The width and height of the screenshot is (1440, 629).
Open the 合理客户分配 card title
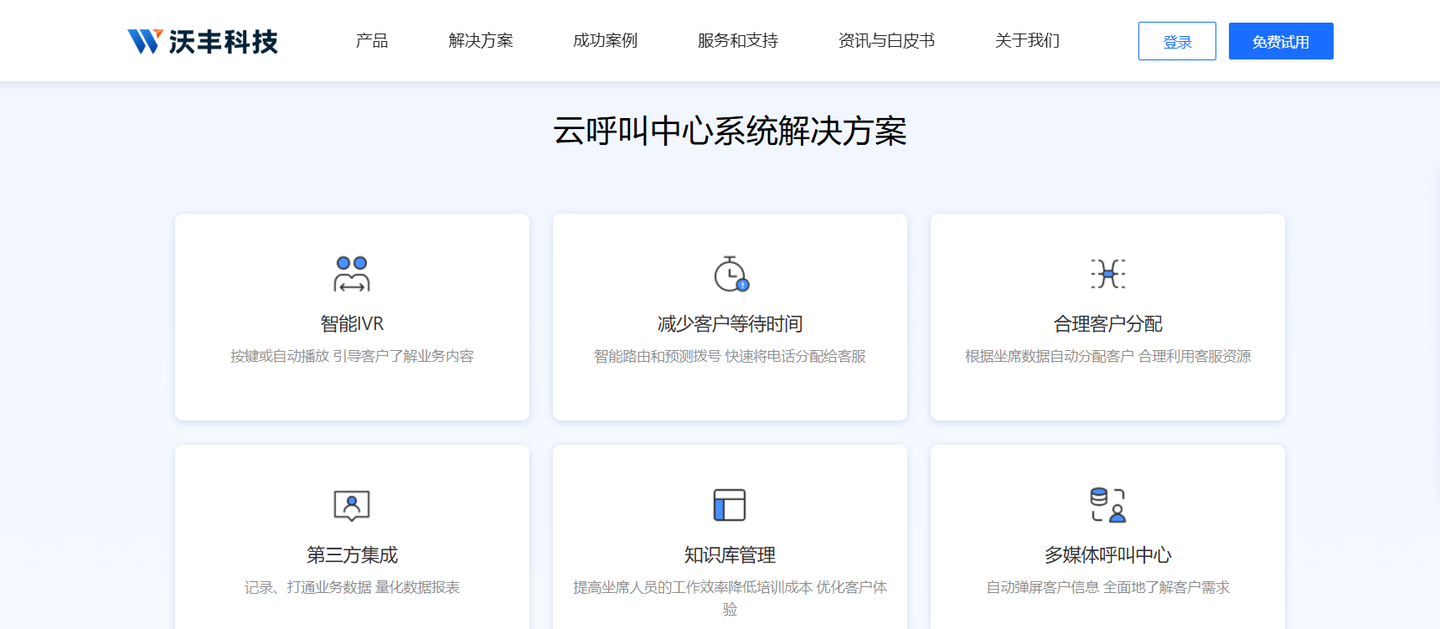(x=1107, y=324)
